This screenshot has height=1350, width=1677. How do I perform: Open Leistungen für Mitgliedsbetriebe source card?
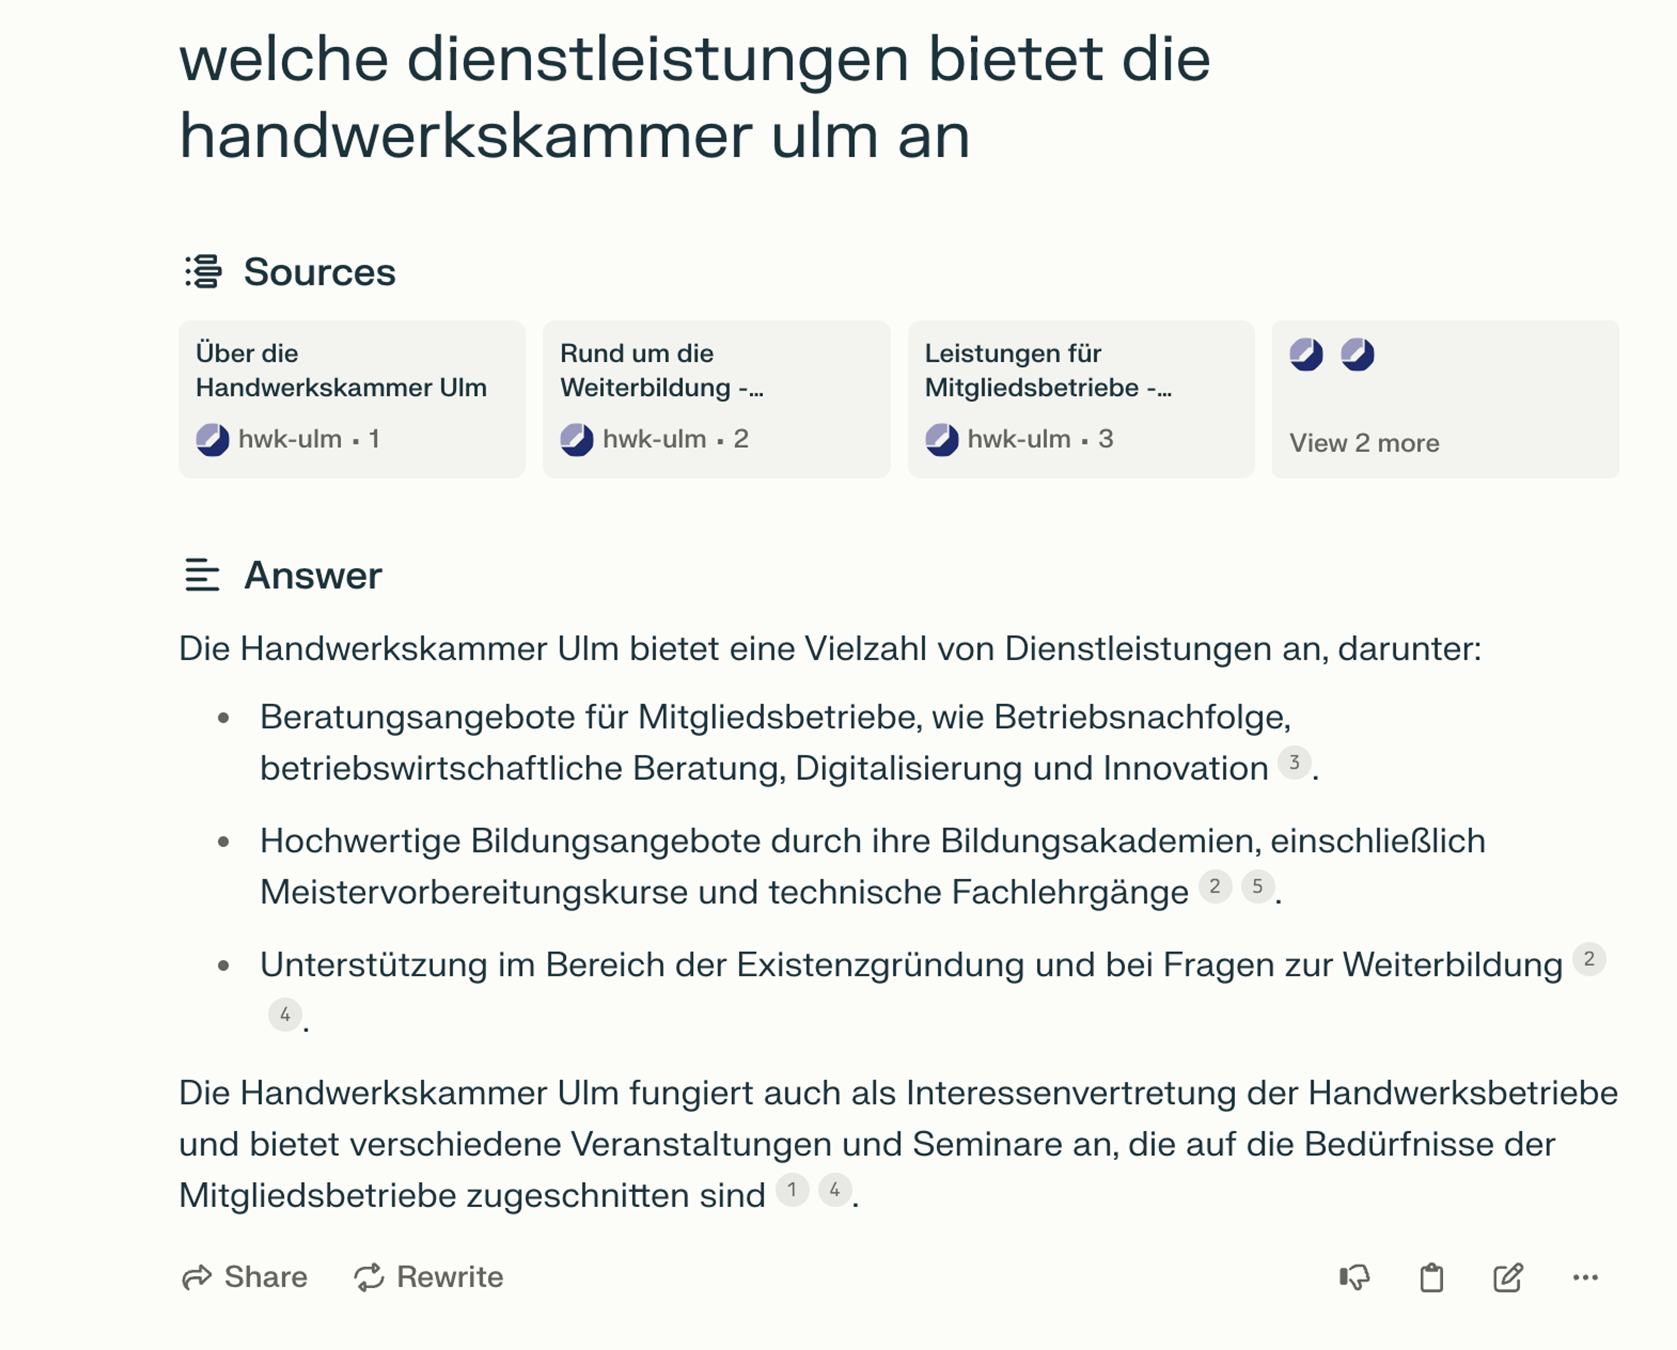(1080, 398)
